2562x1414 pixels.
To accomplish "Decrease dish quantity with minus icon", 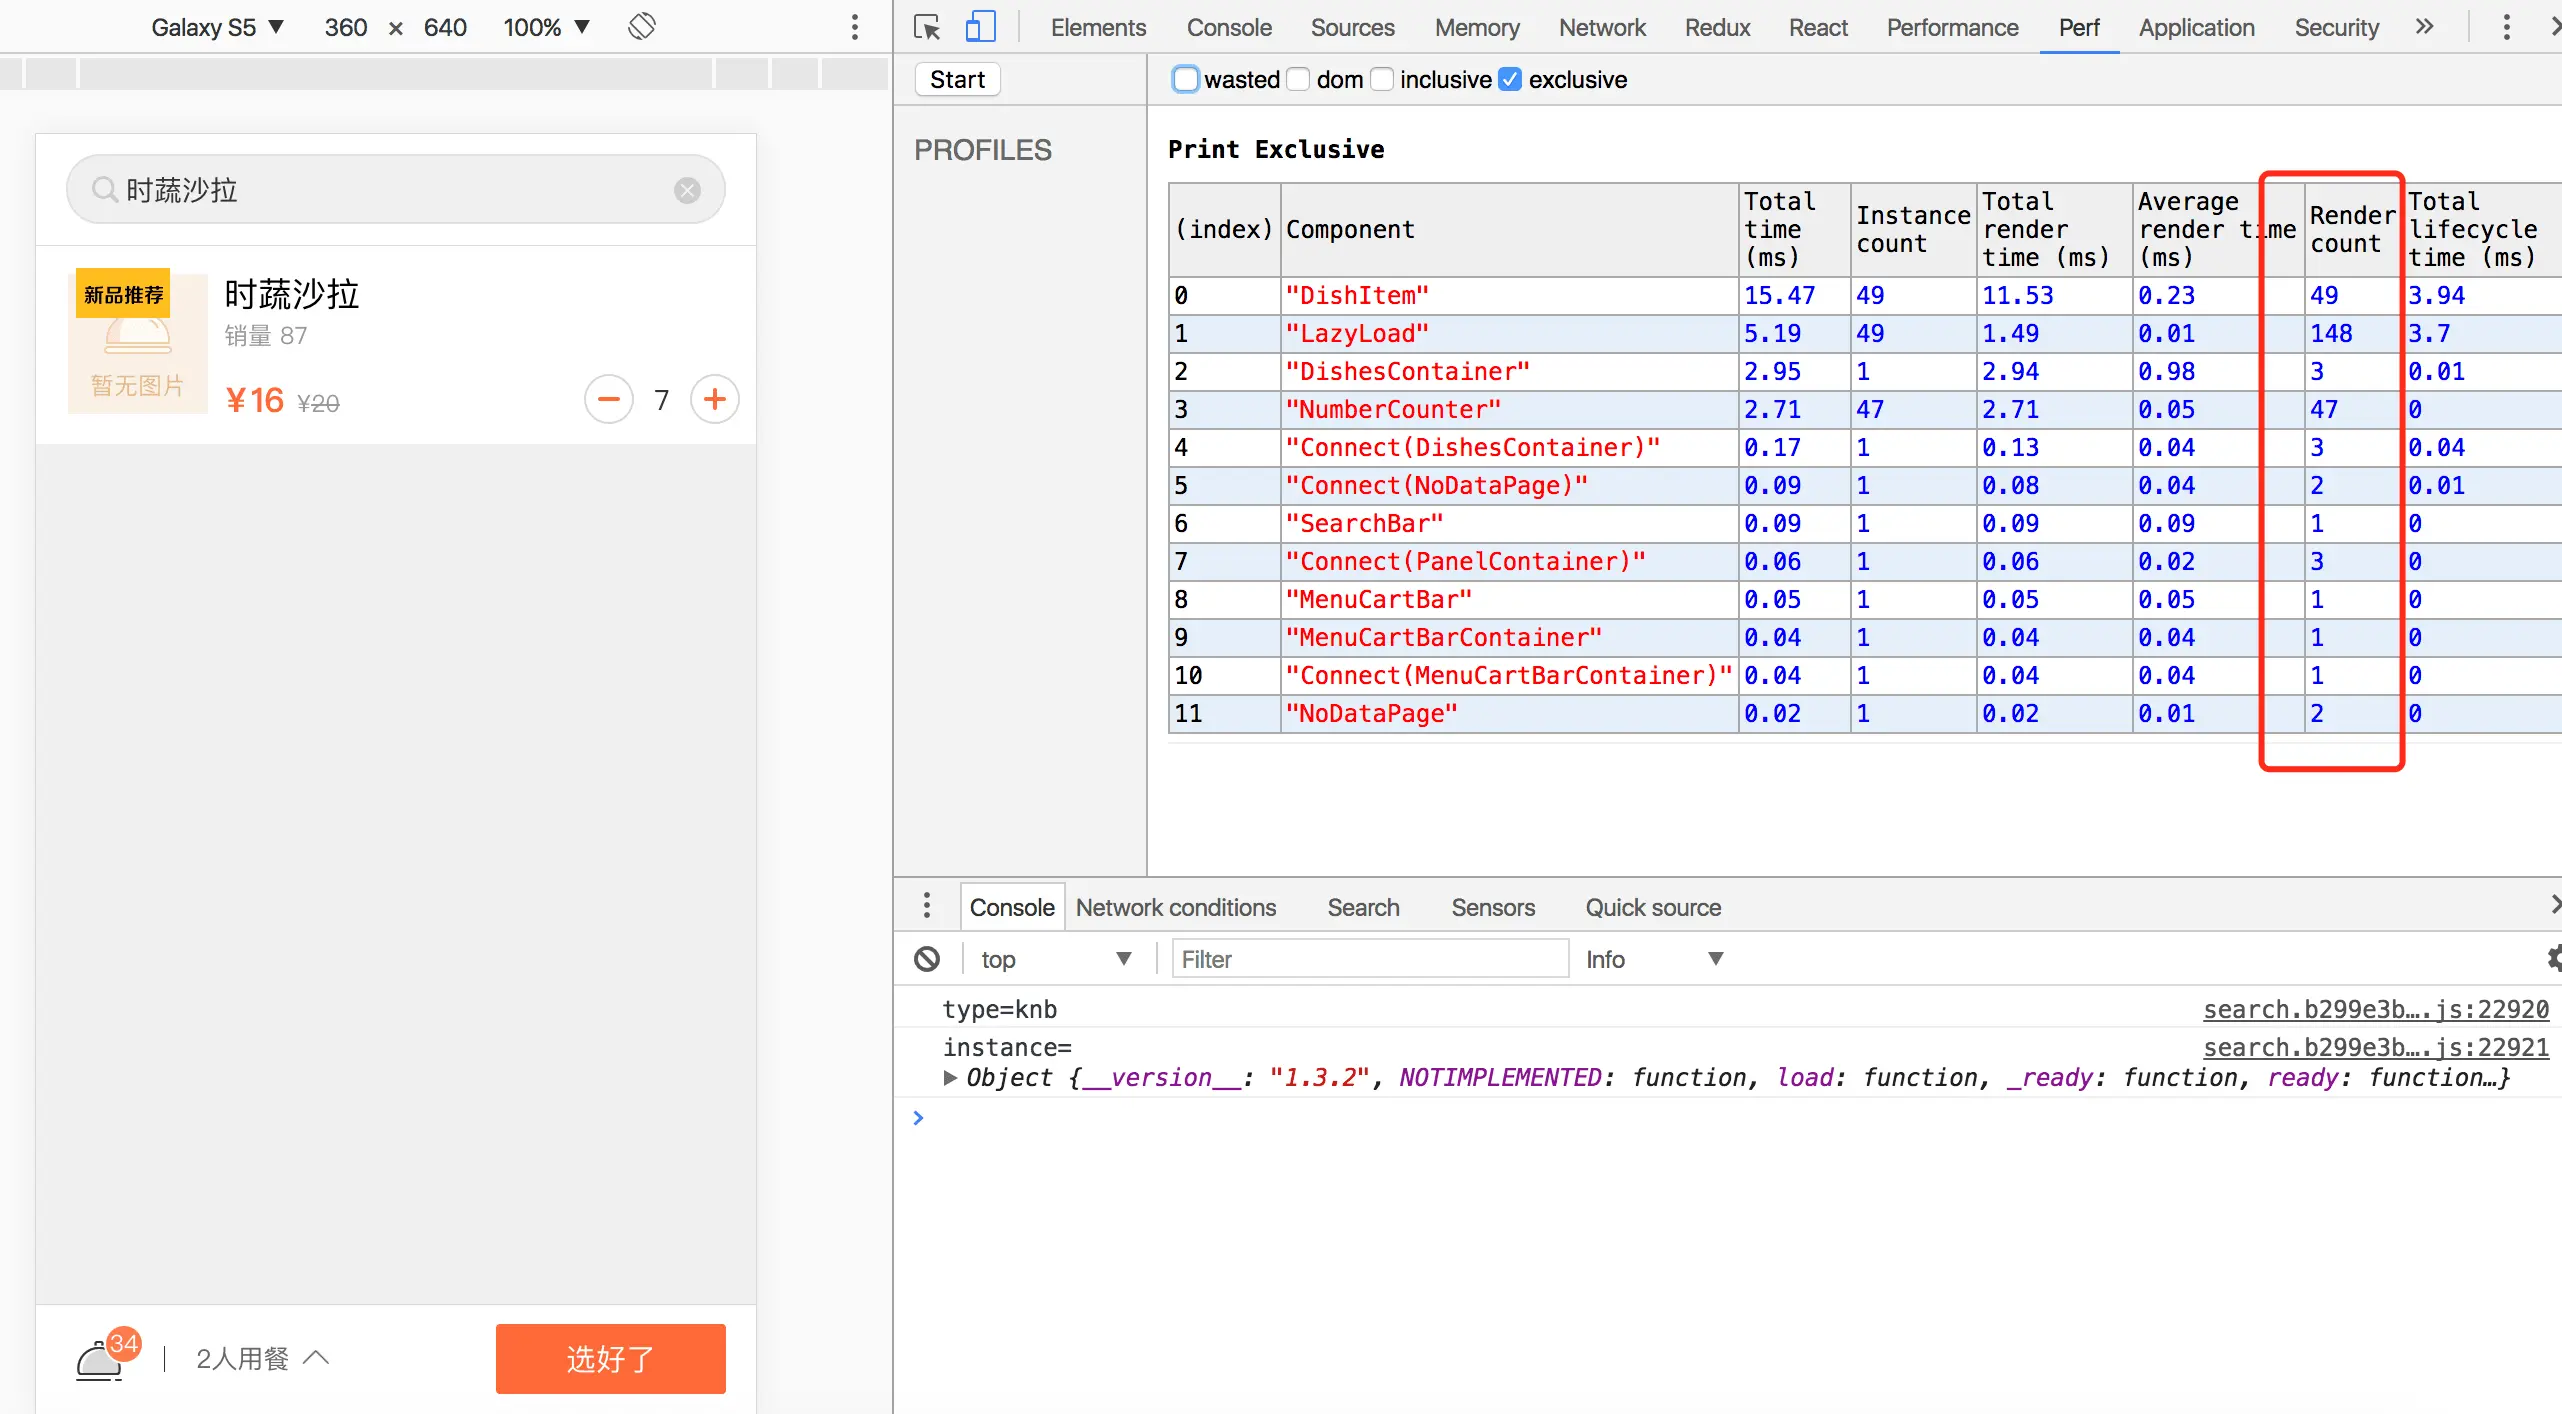I will (608, 400).
